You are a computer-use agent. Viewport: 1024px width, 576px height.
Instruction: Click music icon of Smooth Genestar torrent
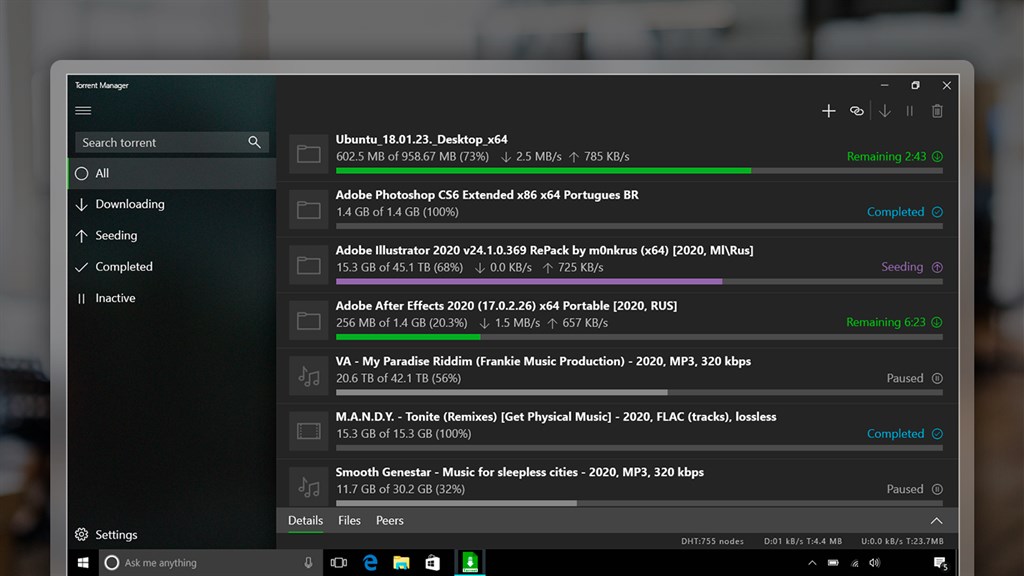click(x=308, y=487)
